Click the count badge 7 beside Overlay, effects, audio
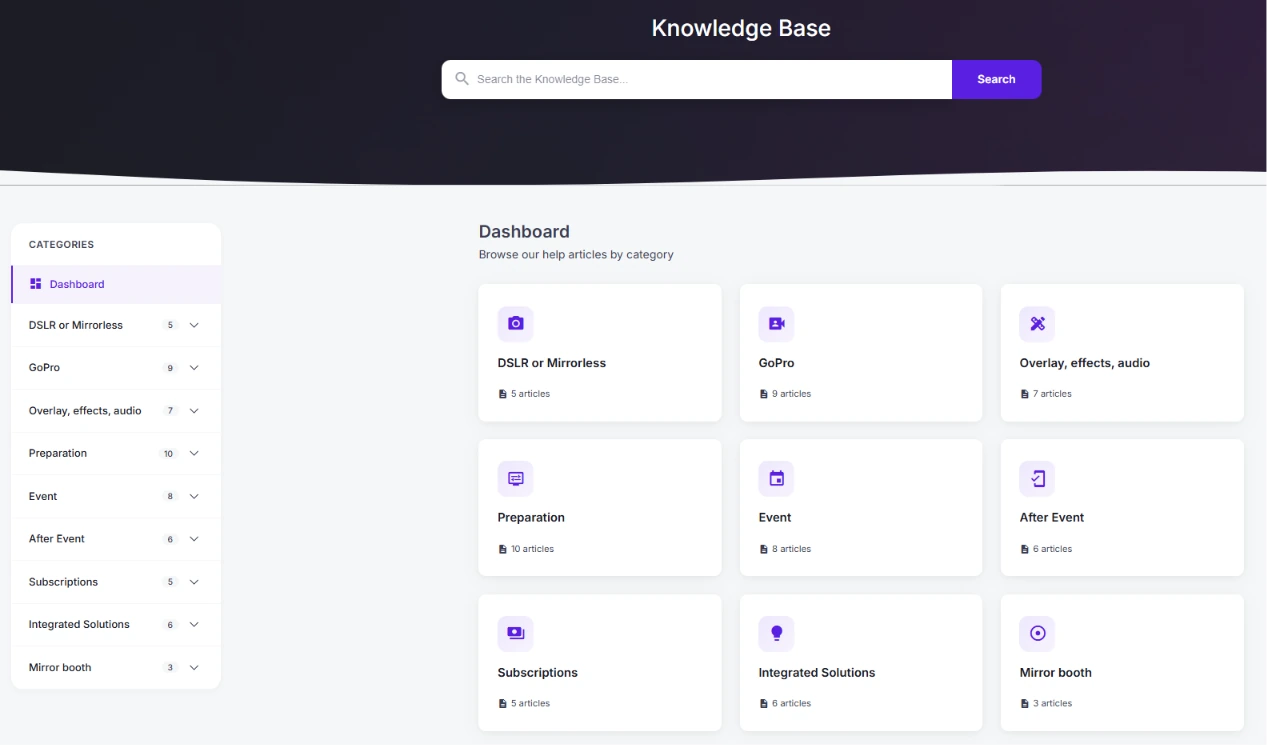The width and height of the screenshot is (1267, 745). point(170,411)
